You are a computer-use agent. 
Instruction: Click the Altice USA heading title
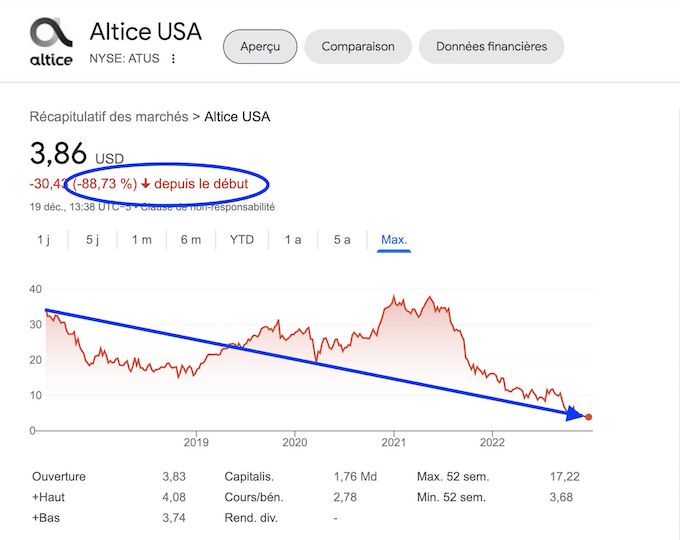146,31
